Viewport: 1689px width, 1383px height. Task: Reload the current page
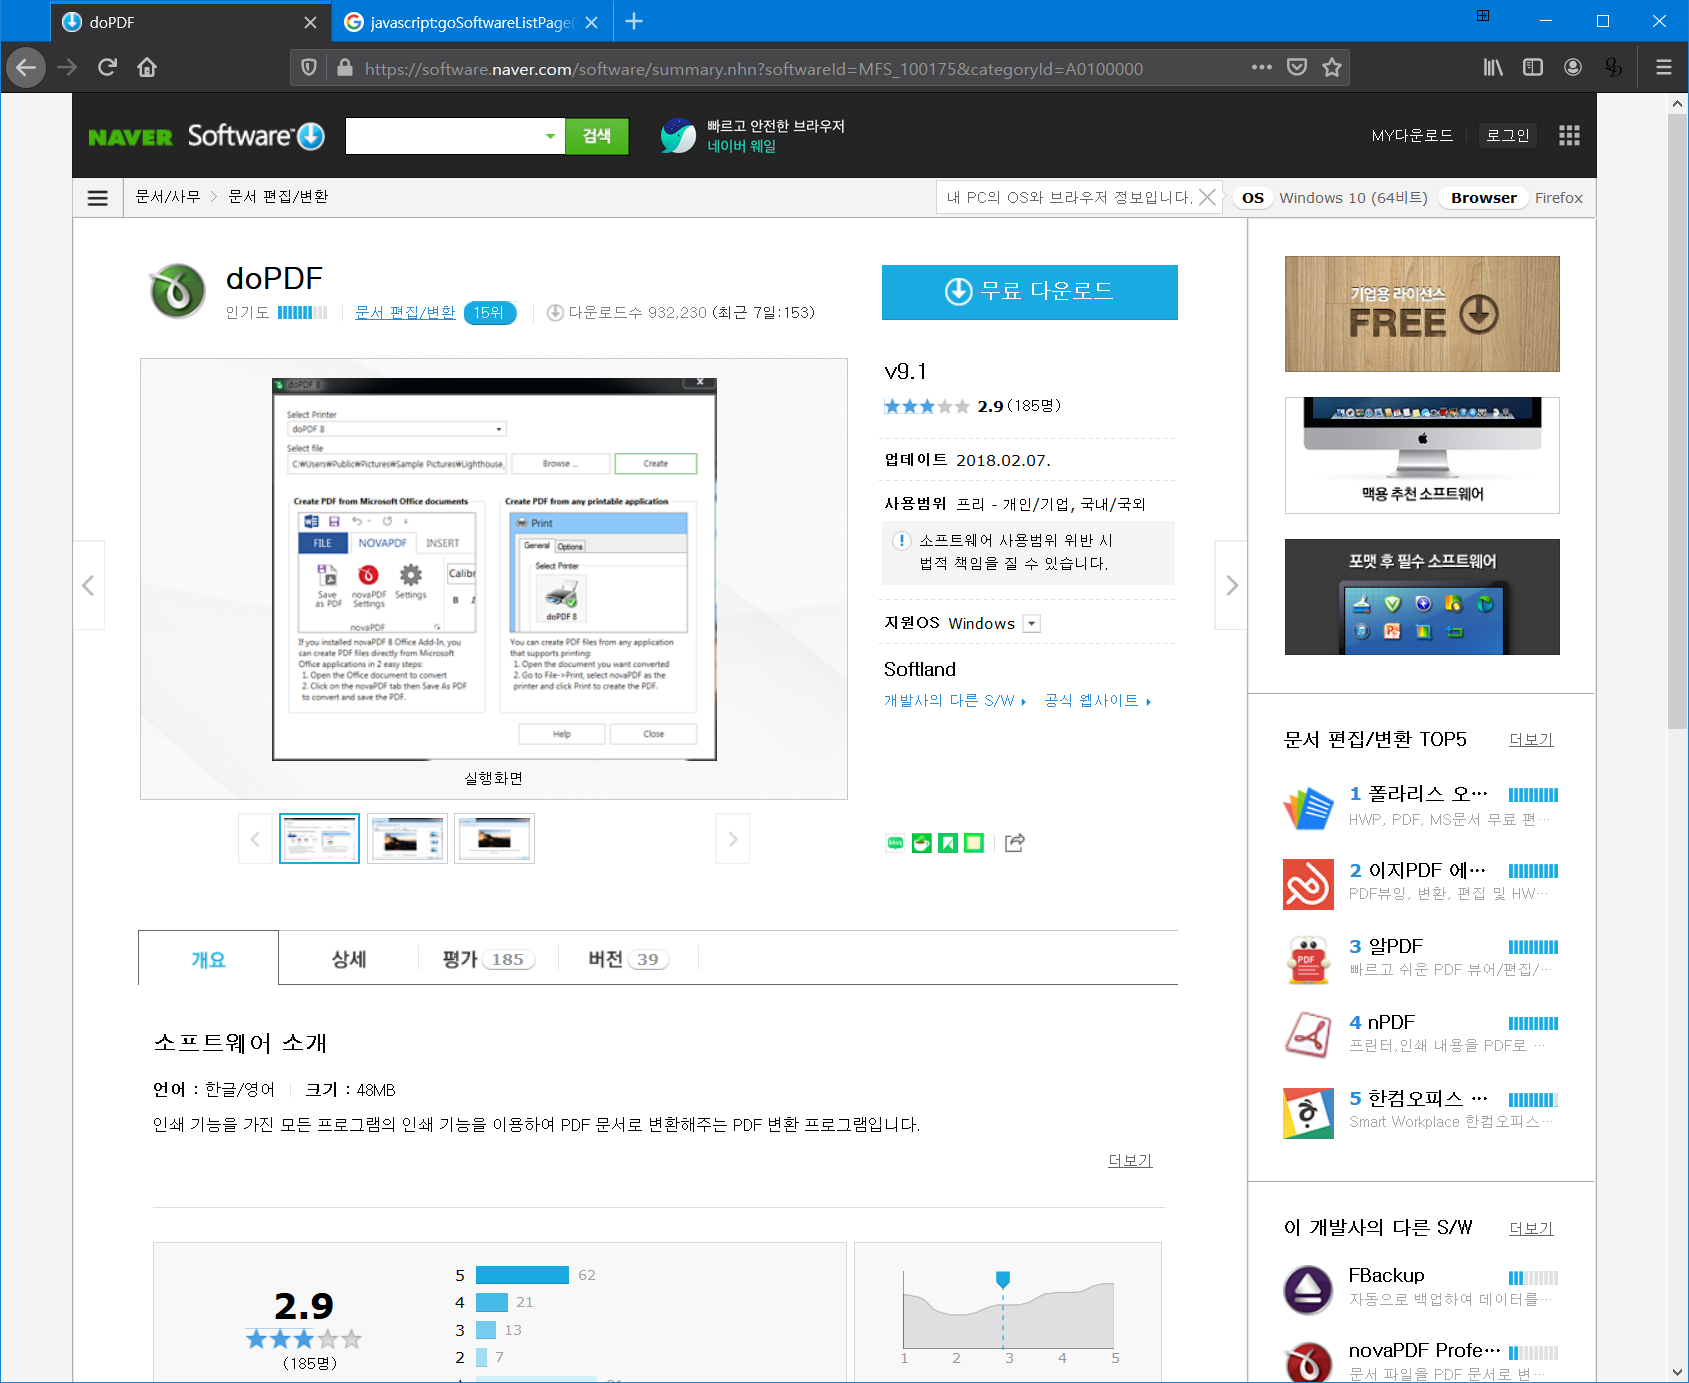(107, 67)
